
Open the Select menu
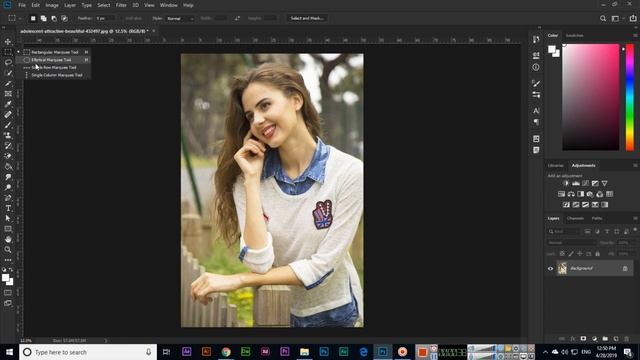(104, 5)
